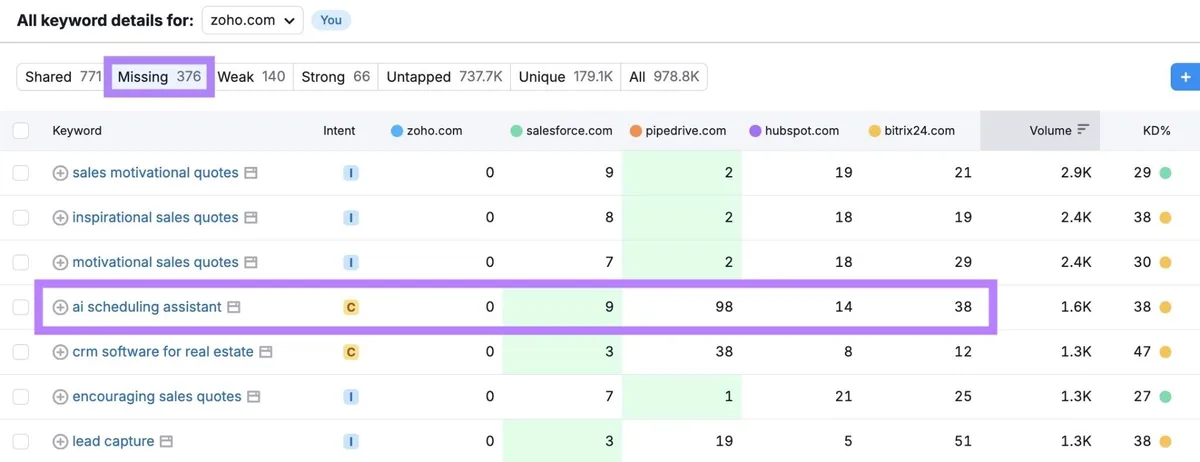Viewport: 1200px width, 462px height.
Task: Open SERP icon beside 'encouraging sales quotes'
Action: point(254,397)
